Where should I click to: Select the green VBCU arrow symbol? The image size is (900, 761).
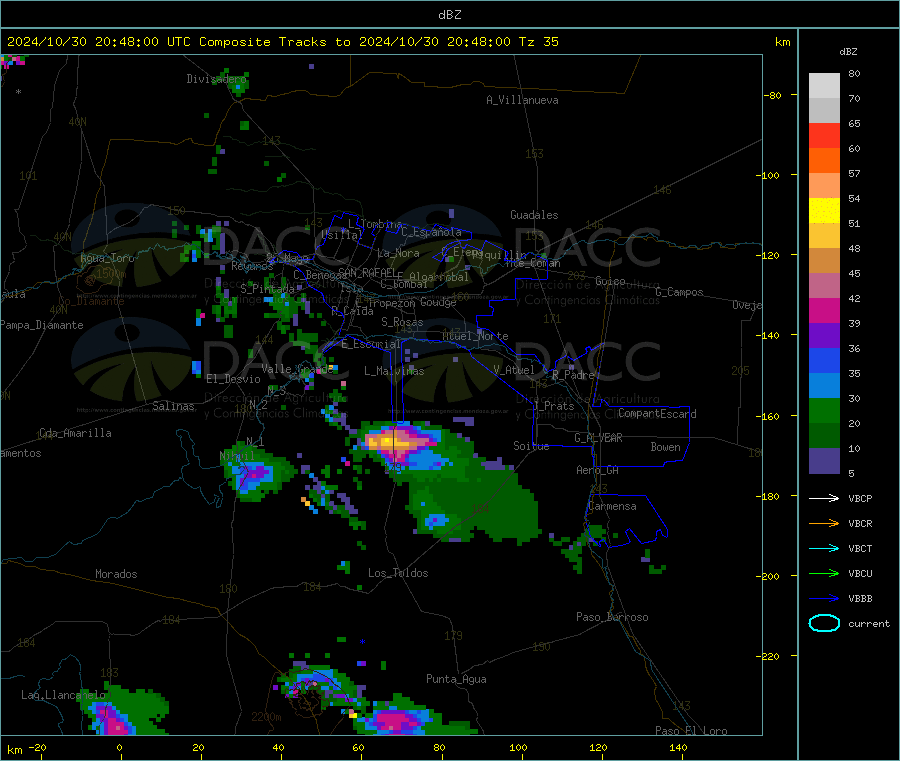pos(824,573)
